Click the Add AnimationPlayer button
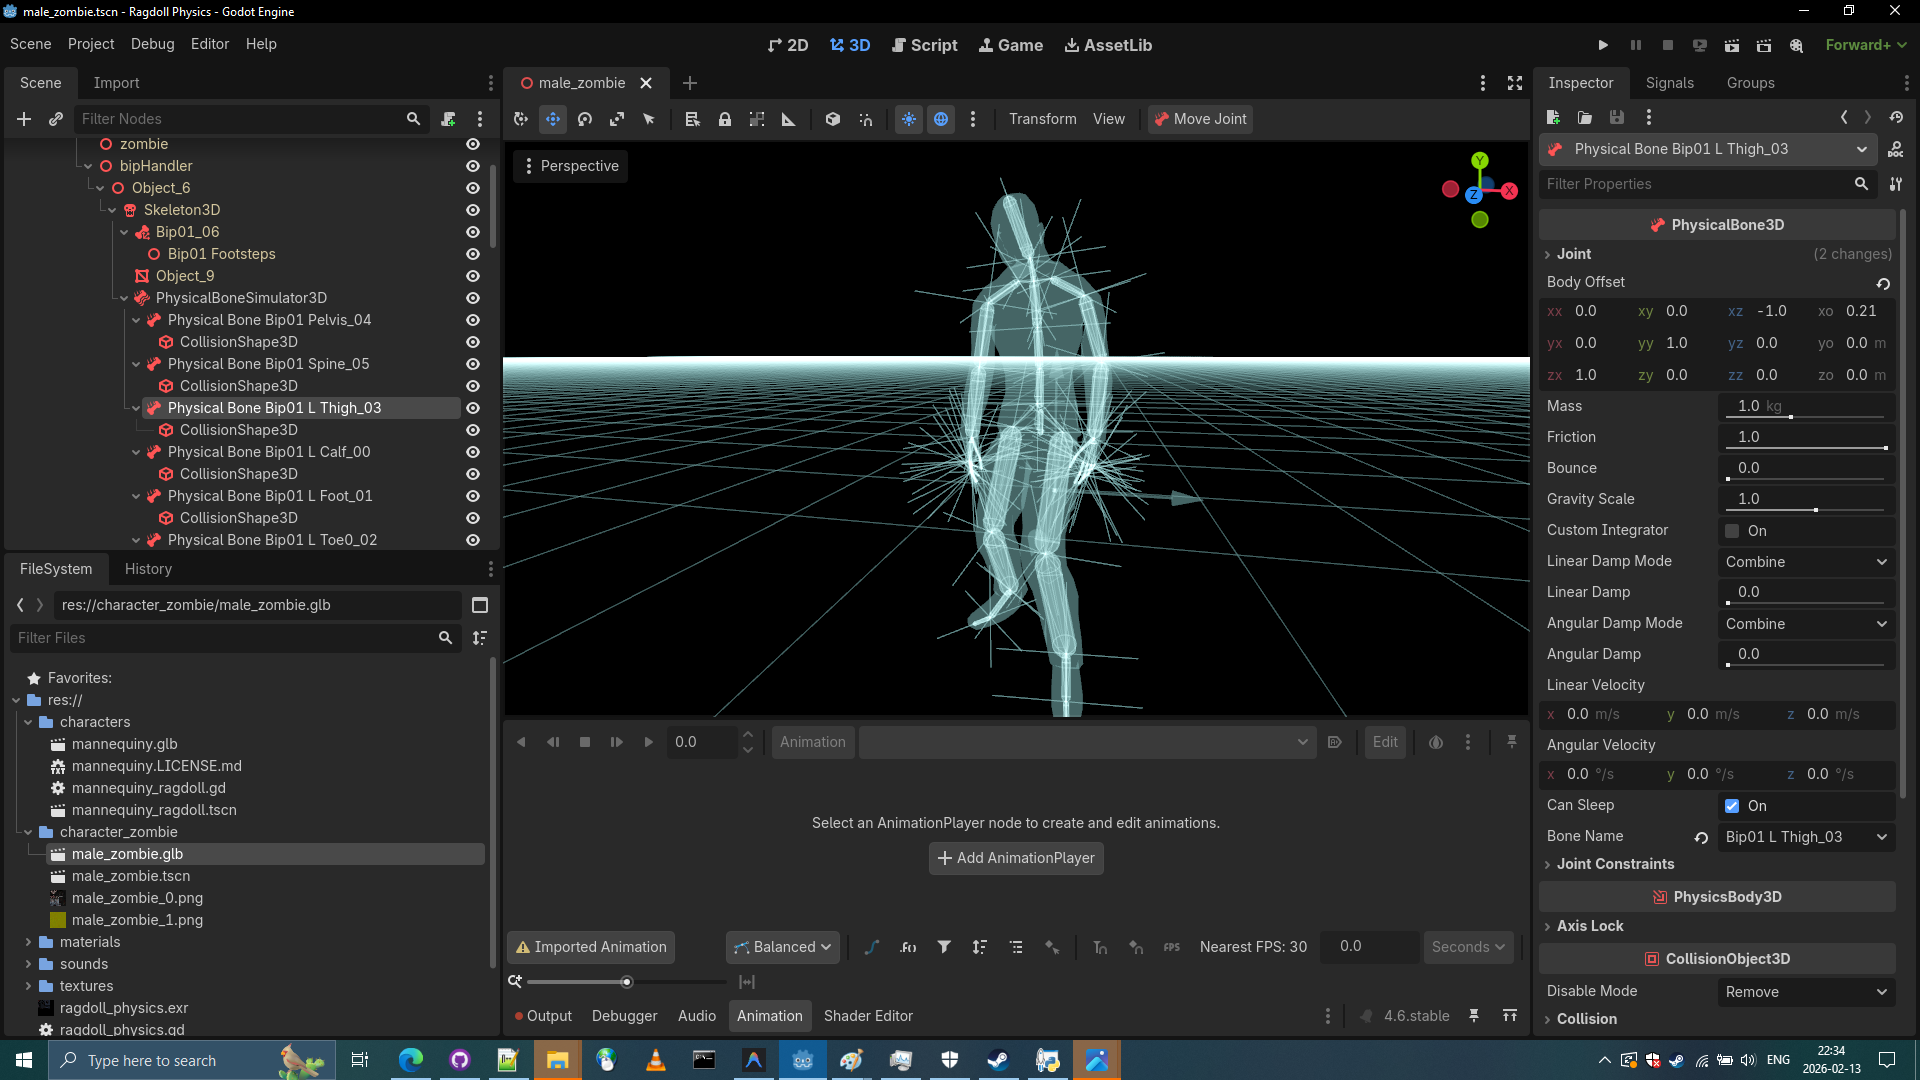This screenshot has width=1920, height=1080. [x=1015, y=858]
